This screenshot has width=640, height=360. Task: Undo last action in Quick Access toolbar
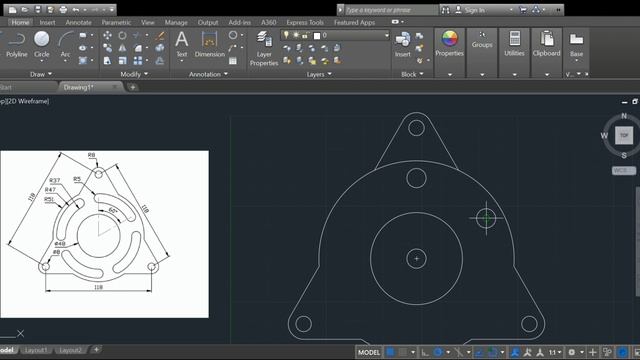[x=76, y=9]
